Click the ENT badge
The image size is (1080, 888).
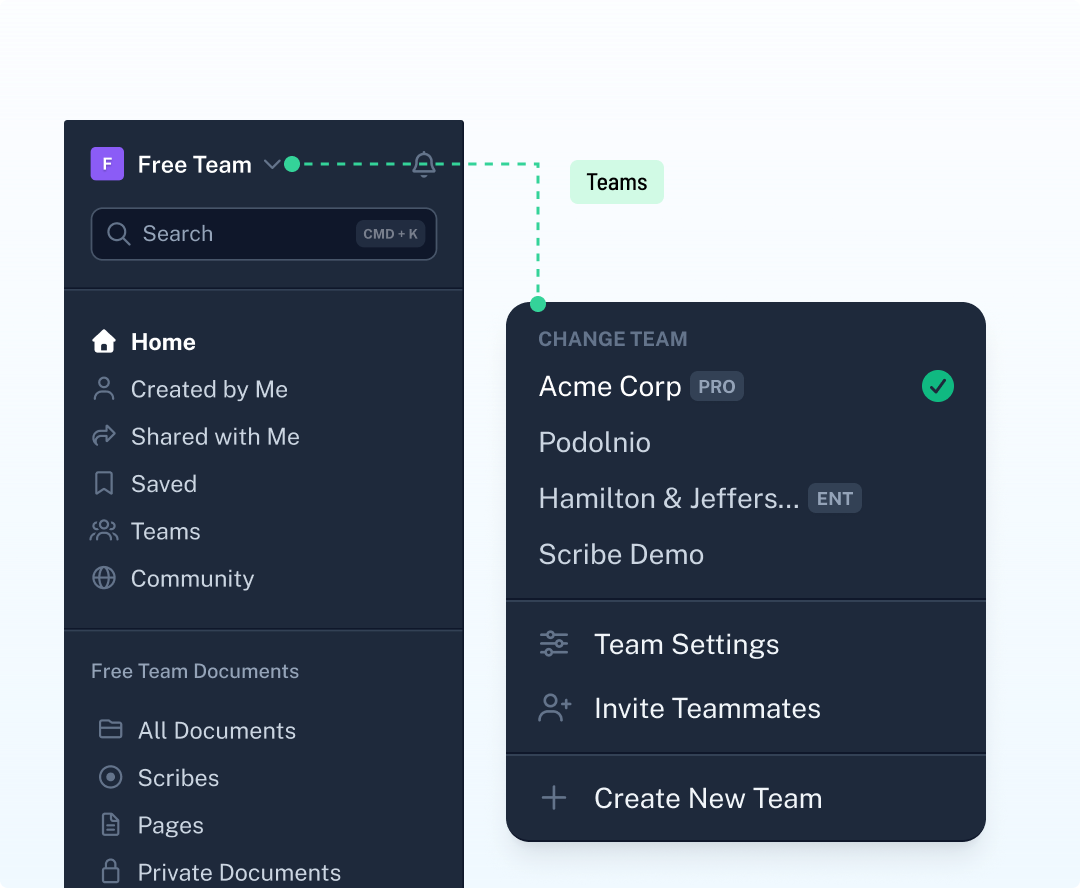pos(835,499)
